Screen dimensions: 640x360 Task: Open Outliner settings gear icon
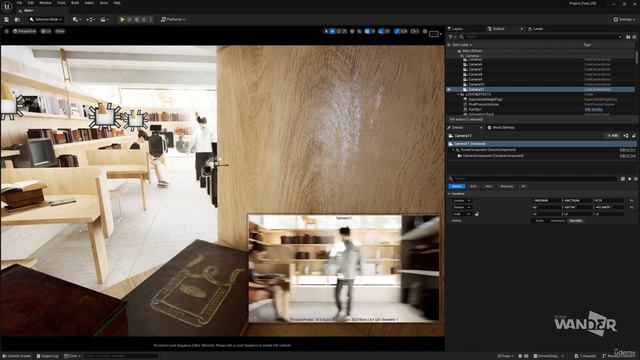click(634, 37)
